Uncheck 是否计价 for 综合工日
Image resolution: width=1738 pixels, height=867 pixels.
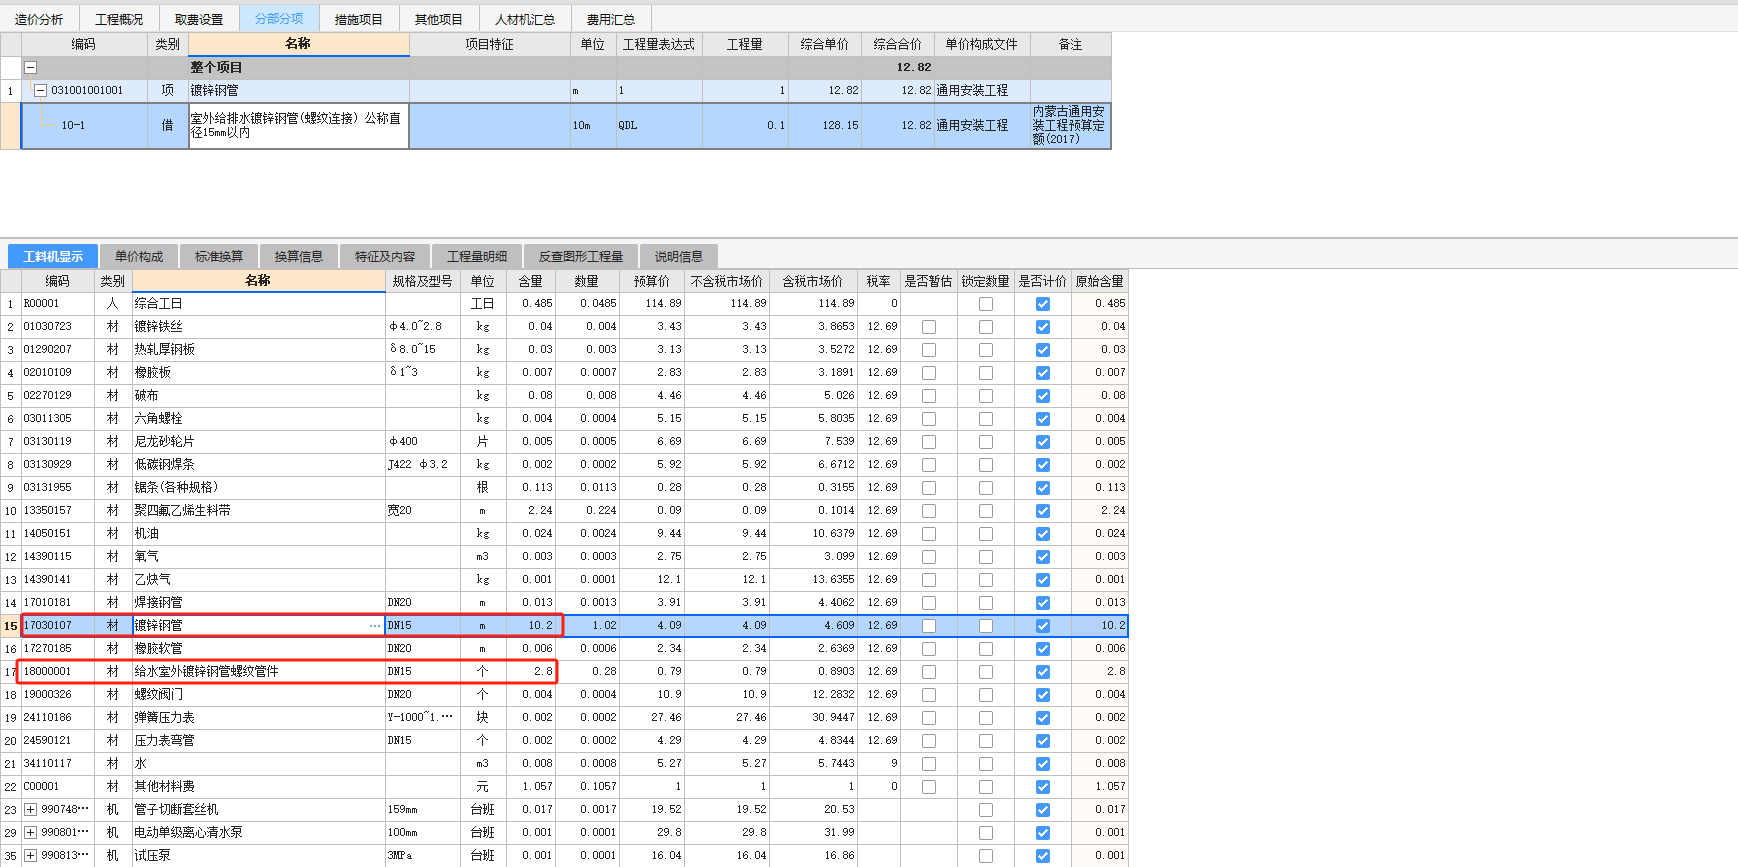point(1043,304)
